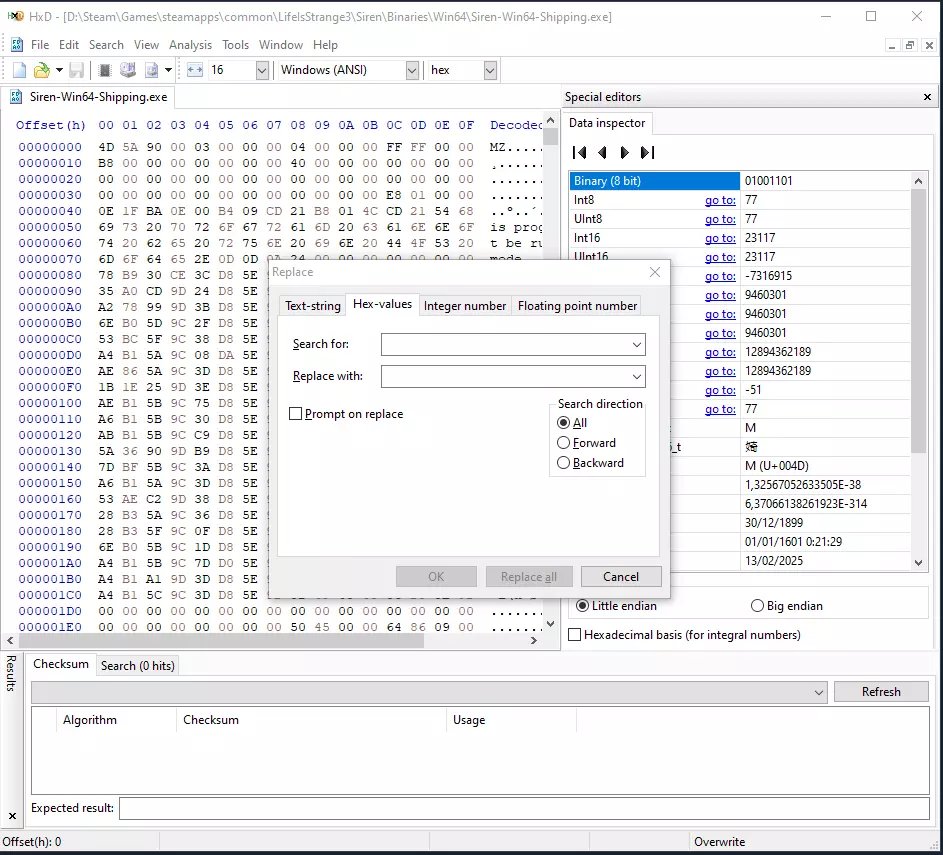Switch to the Text-string tab
The image size is (943, 855).
coord(312,306)
